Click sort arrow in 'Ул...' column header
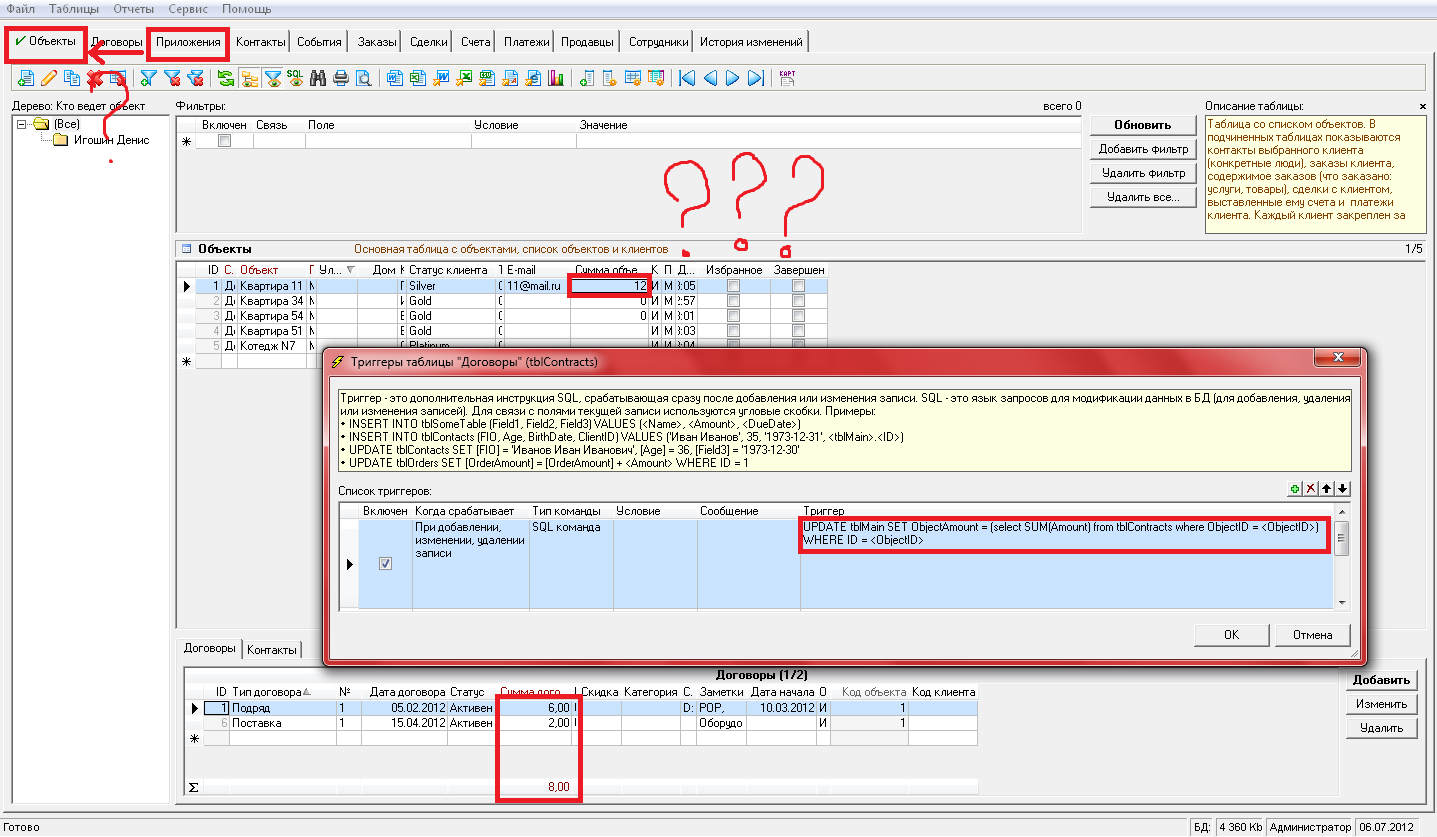Screen dimensions: 1437x837 [x=350, y=270]
